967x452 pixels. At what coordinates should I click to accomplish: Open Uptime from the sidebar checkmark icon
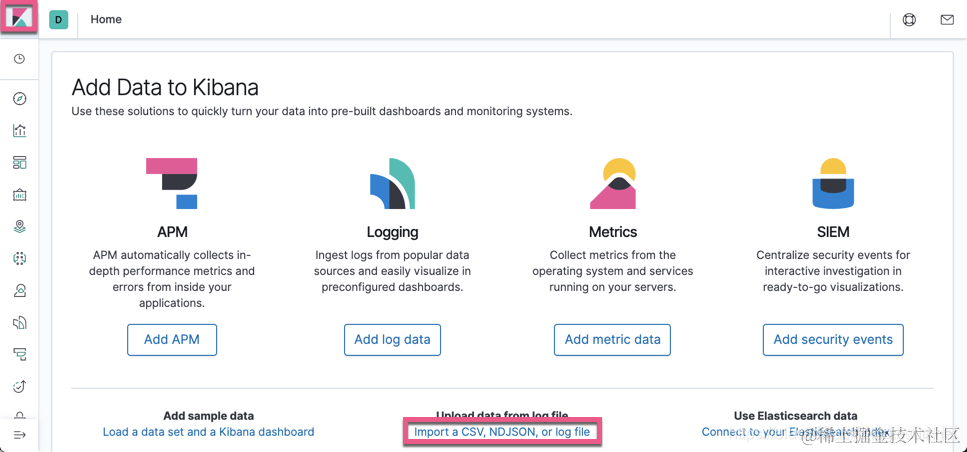(20, 386)
